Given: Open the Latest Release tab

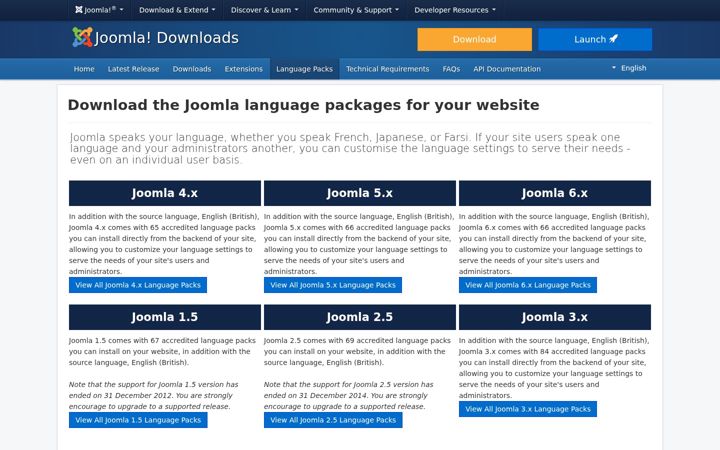Looking at the screenshot, I should click(x=134, y=69).
